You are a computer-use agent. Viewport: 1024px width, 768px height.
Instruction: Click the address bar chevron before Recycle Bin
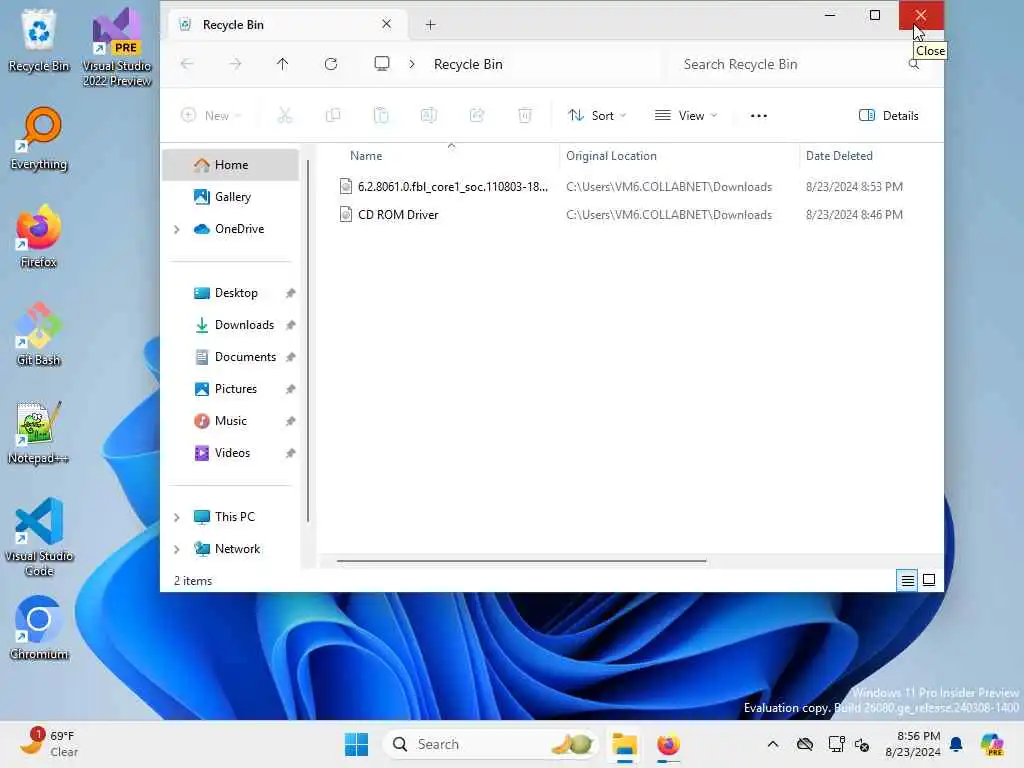412,64
